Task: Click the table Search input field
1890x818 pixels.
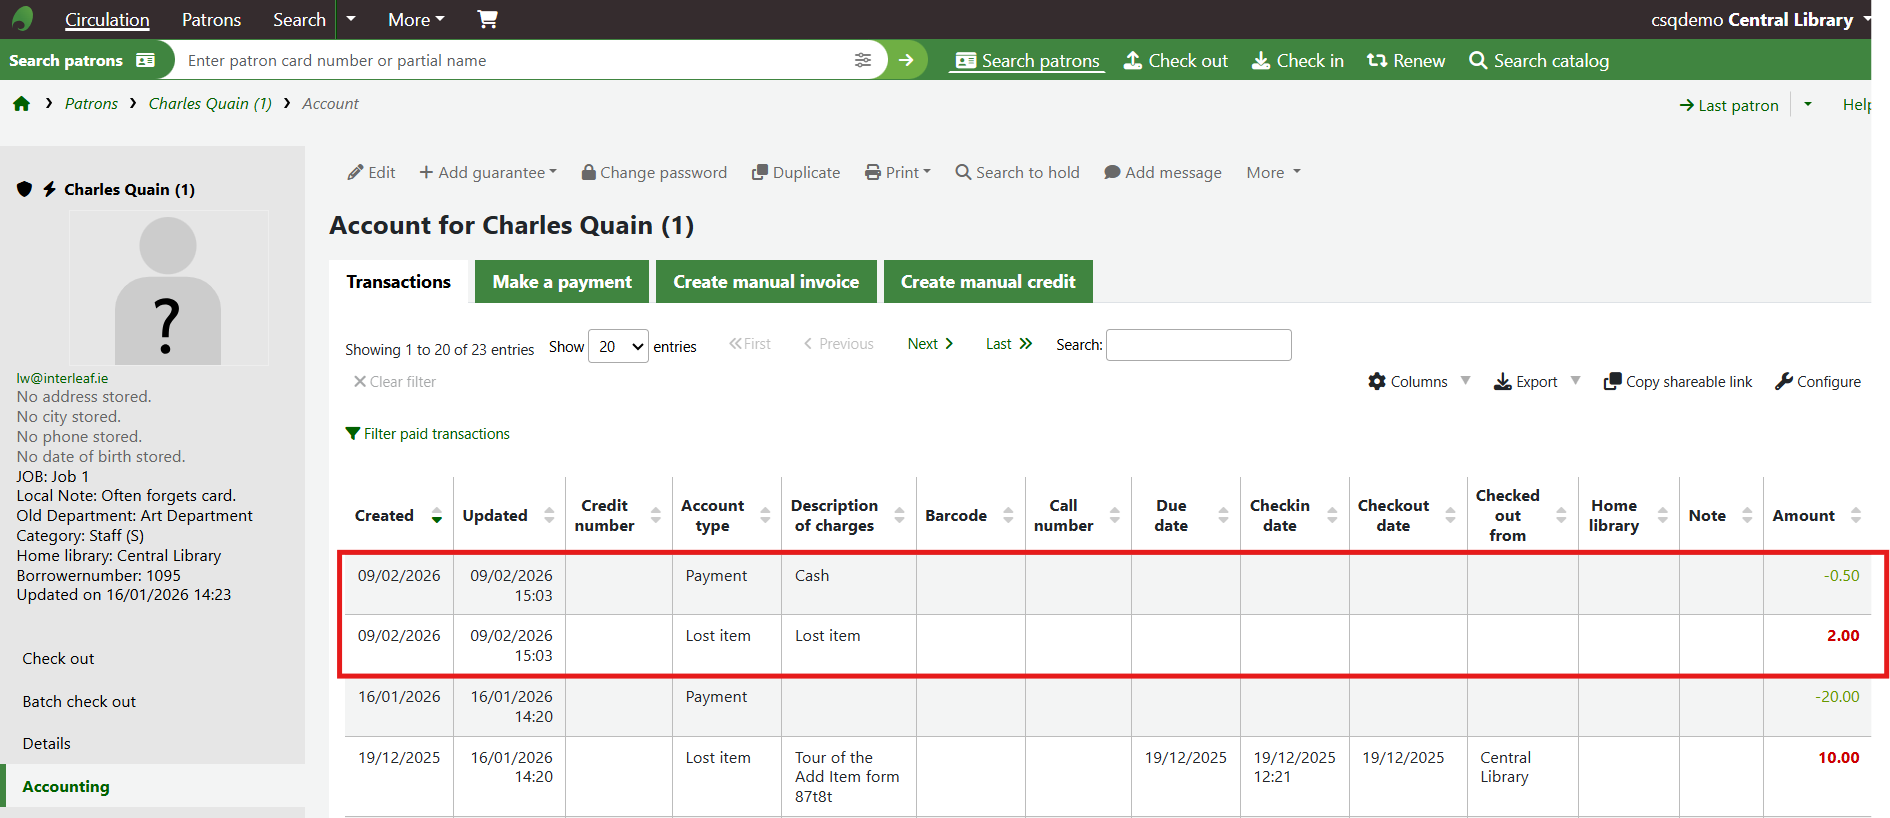Action: [x=1198, y=345]
